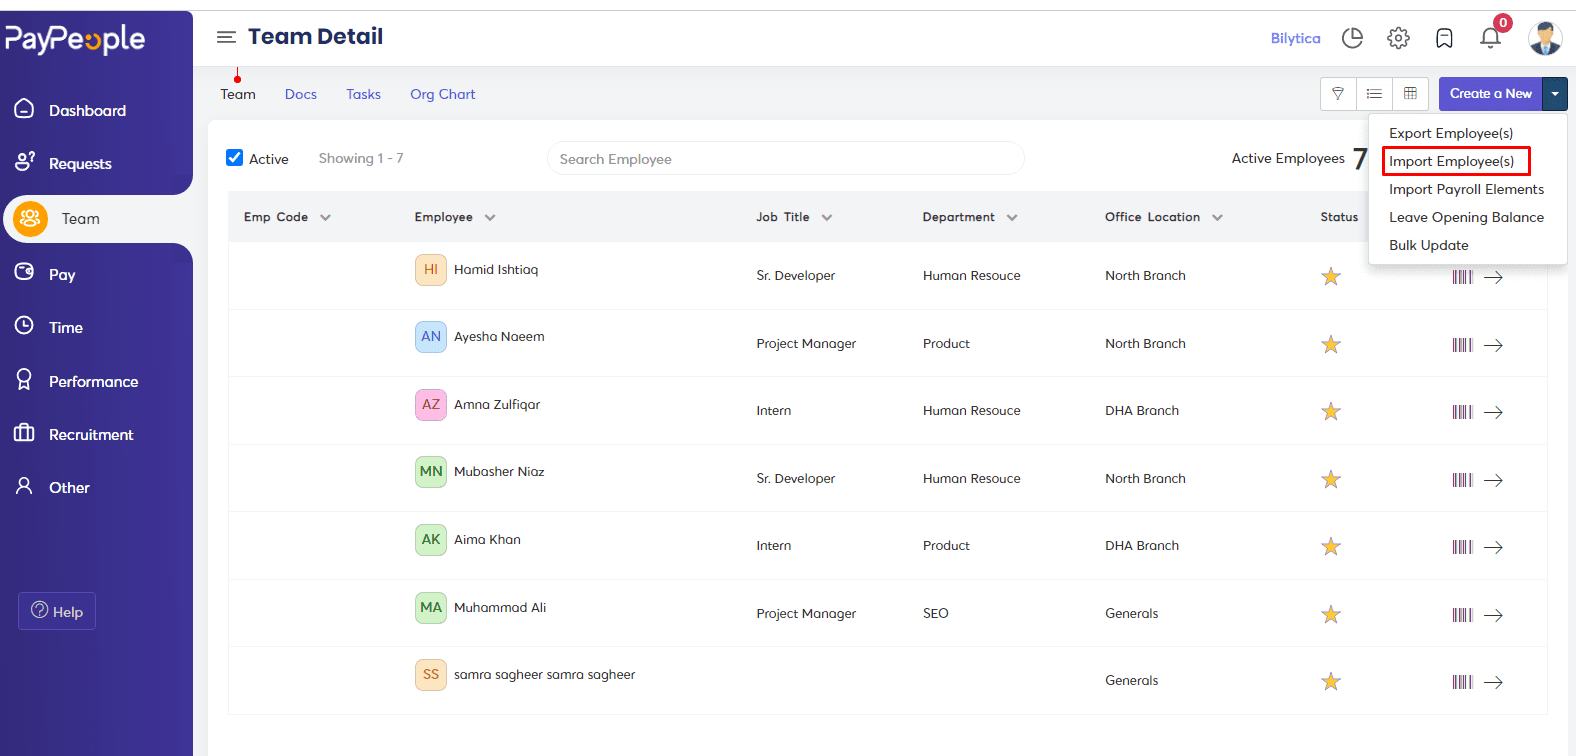Select Export Employee(s) from the menu
Image resolution: width=1576 pixels, height=756 pixels.
tap(1451, 133)
